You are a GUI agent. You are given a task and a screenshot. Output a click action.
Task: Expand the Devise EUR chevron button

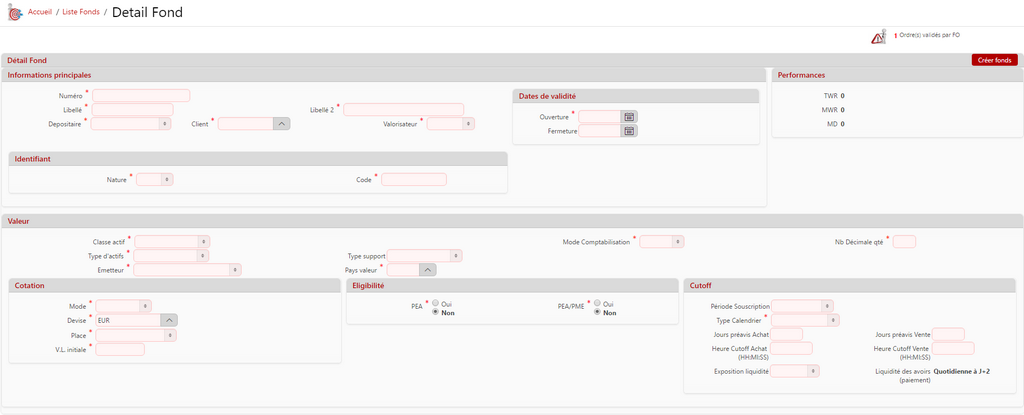pos(169,320)
